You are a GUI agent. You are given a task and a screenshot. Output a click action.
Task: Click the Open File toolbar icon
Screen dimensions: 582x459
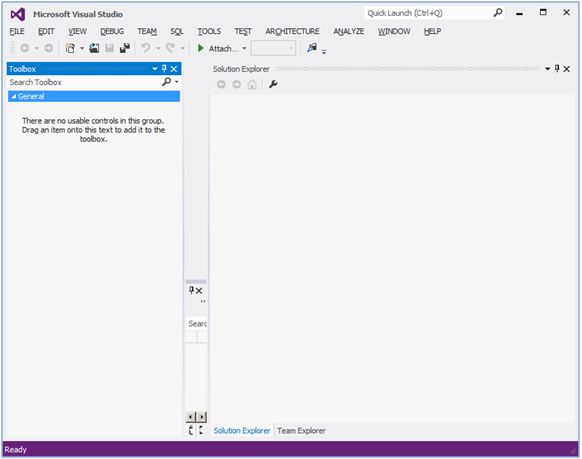94,48
